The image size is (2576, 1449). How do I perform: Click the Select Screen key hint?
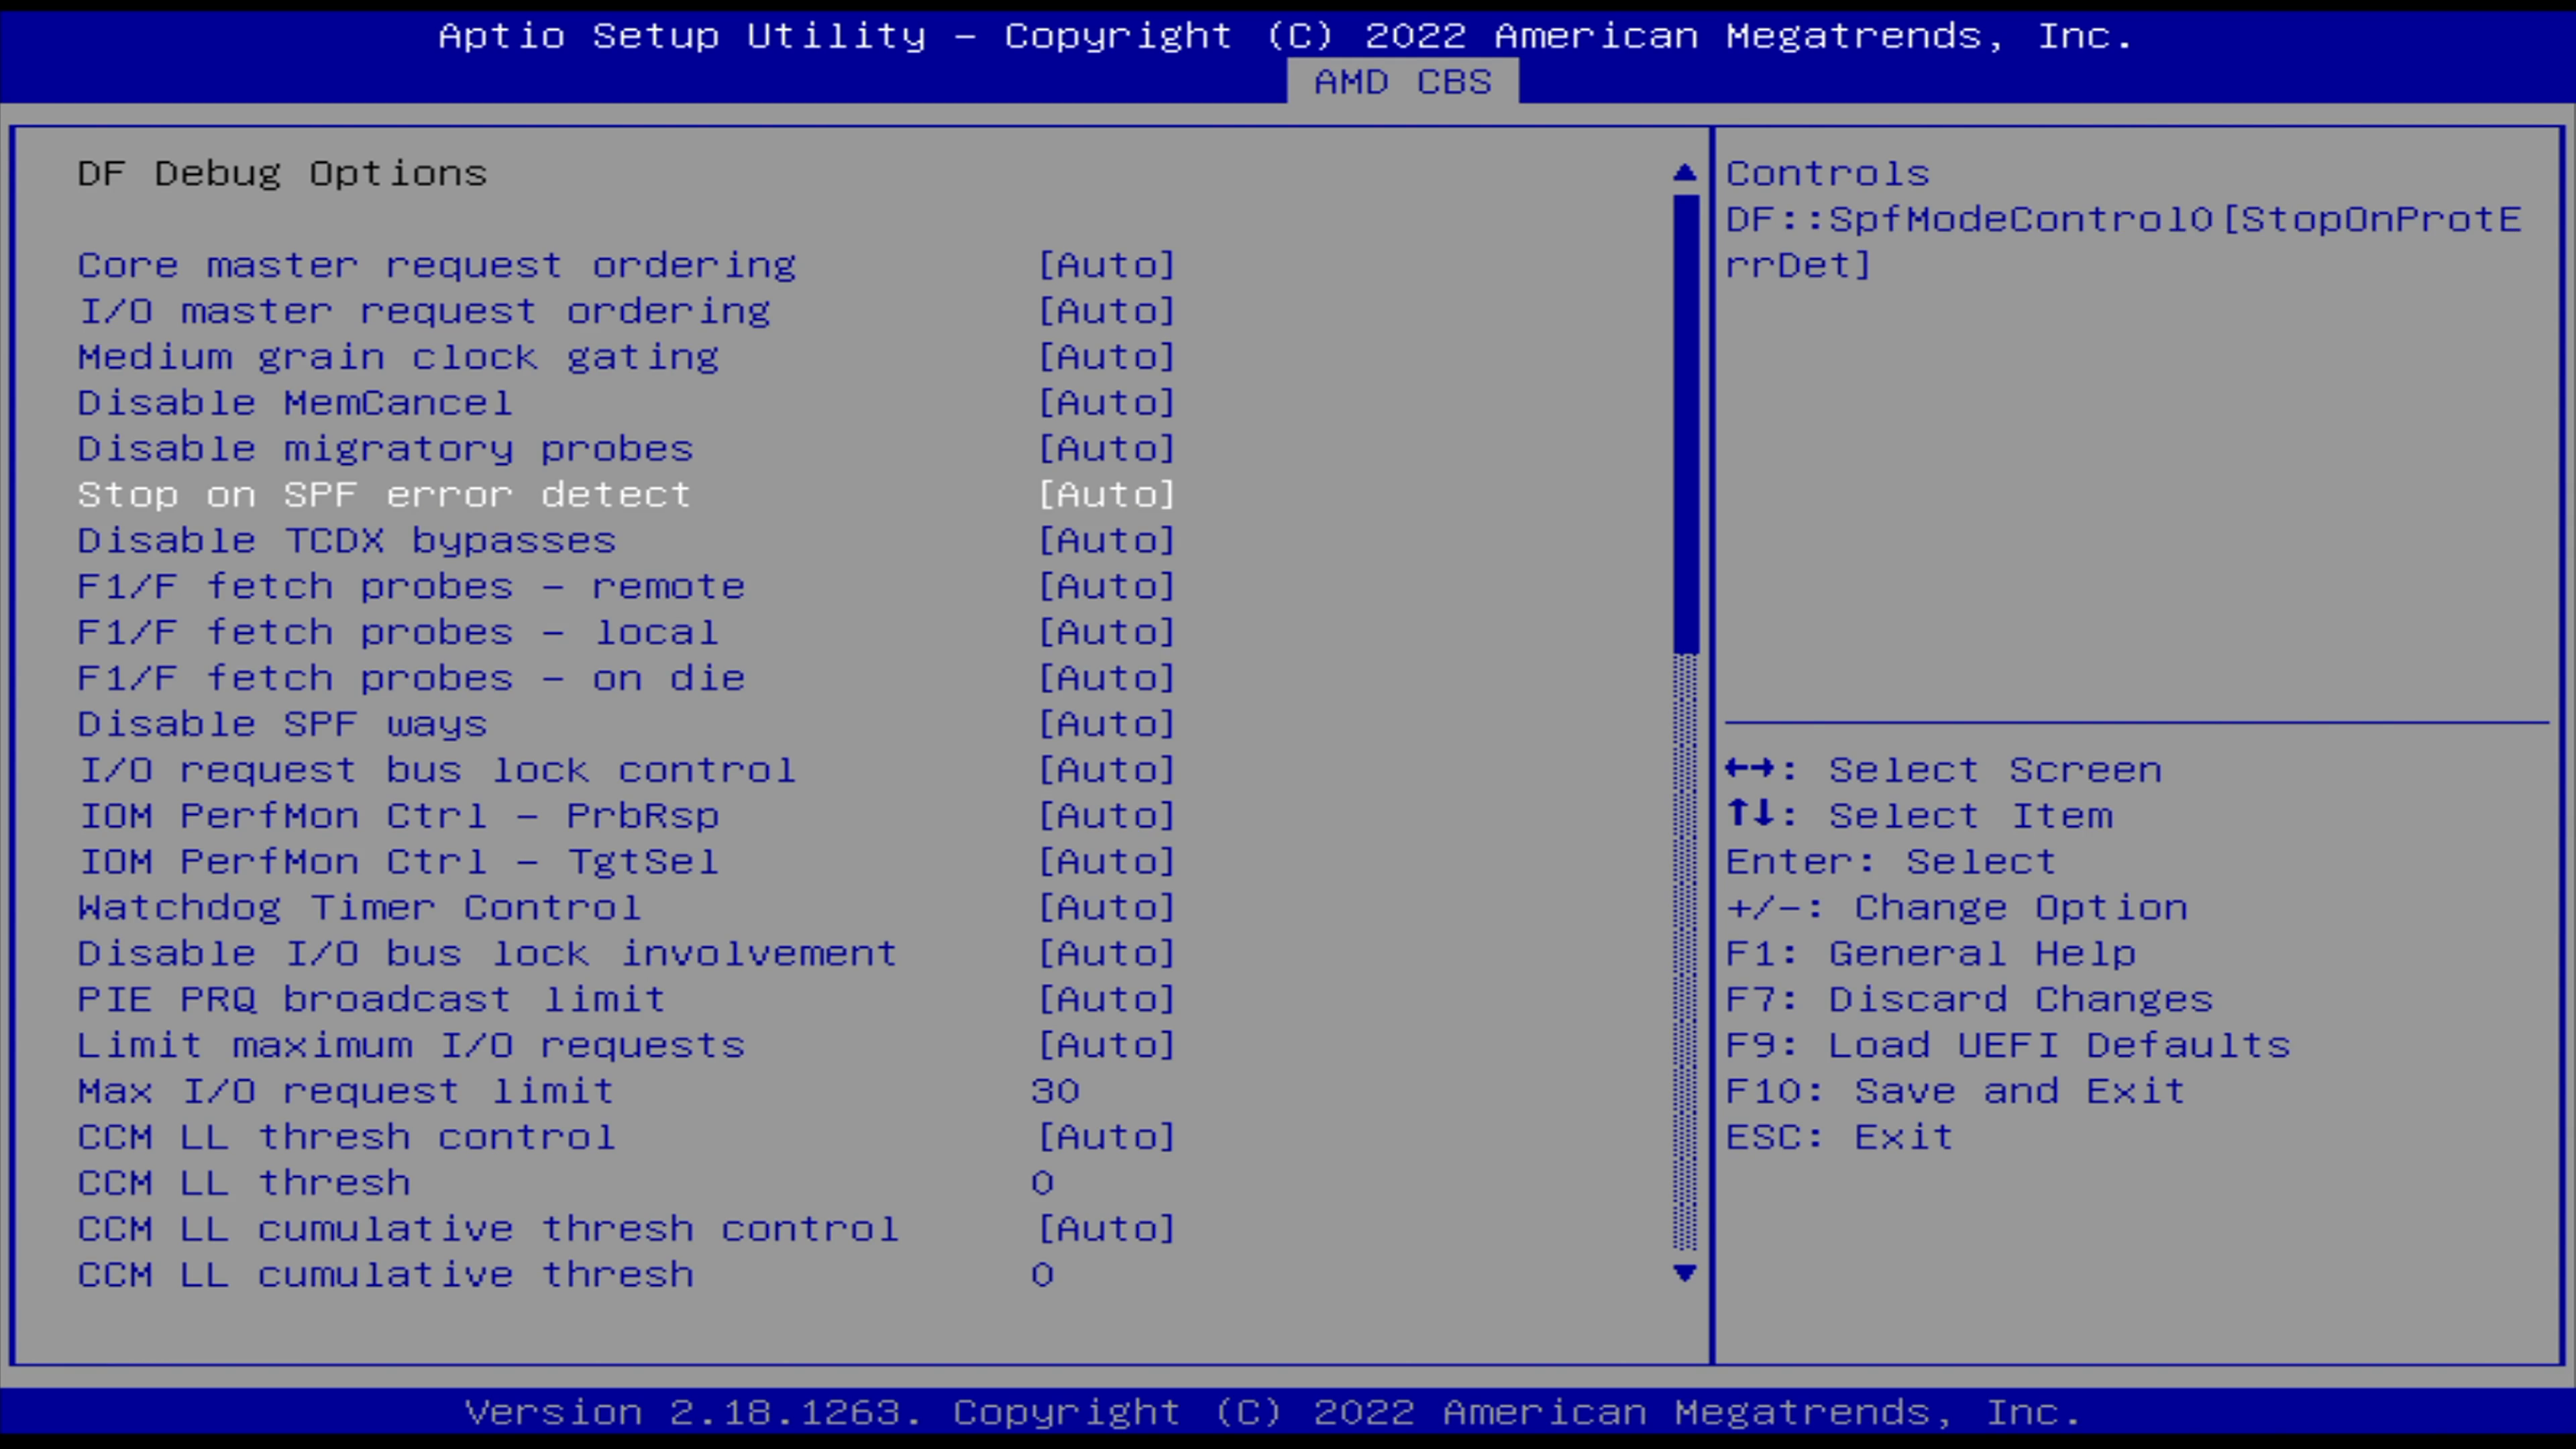point(1944,771)
